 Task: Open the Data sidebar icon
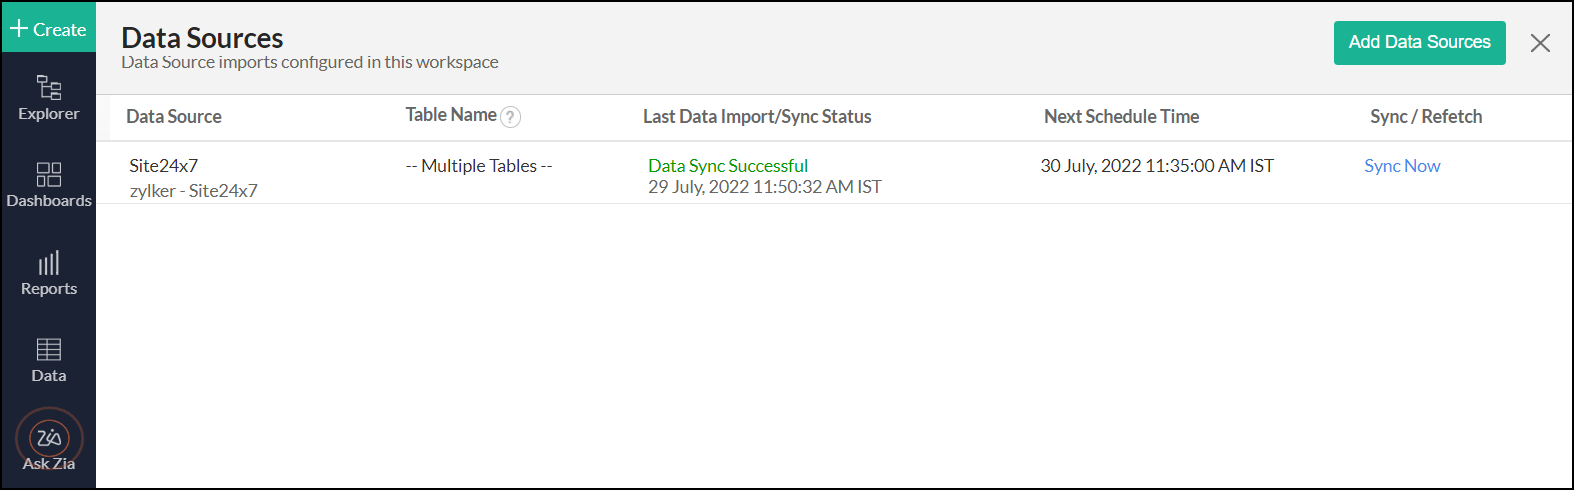pyautogui.click(x=48, y=360)
